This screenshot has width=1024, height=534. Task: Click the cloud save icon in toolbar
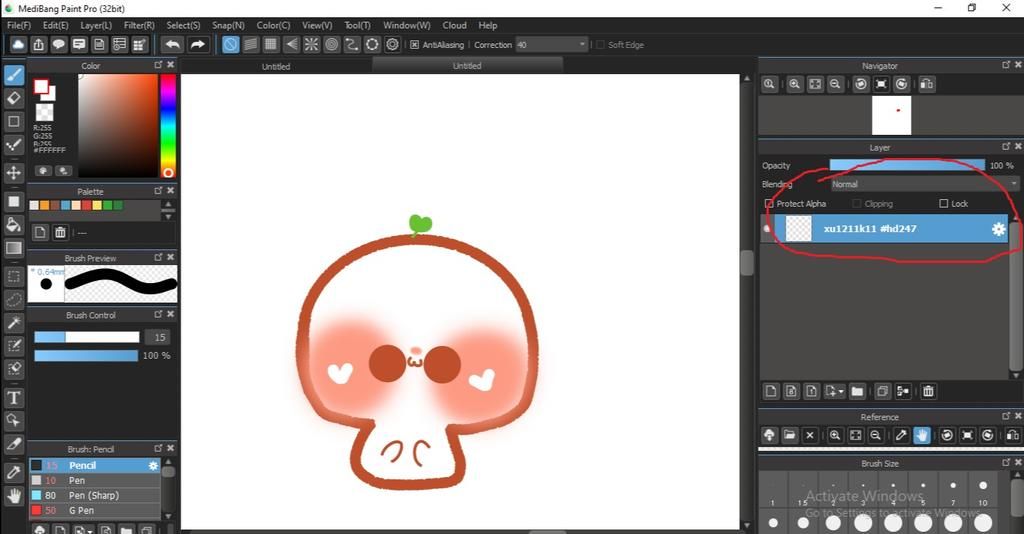[18, 44]
